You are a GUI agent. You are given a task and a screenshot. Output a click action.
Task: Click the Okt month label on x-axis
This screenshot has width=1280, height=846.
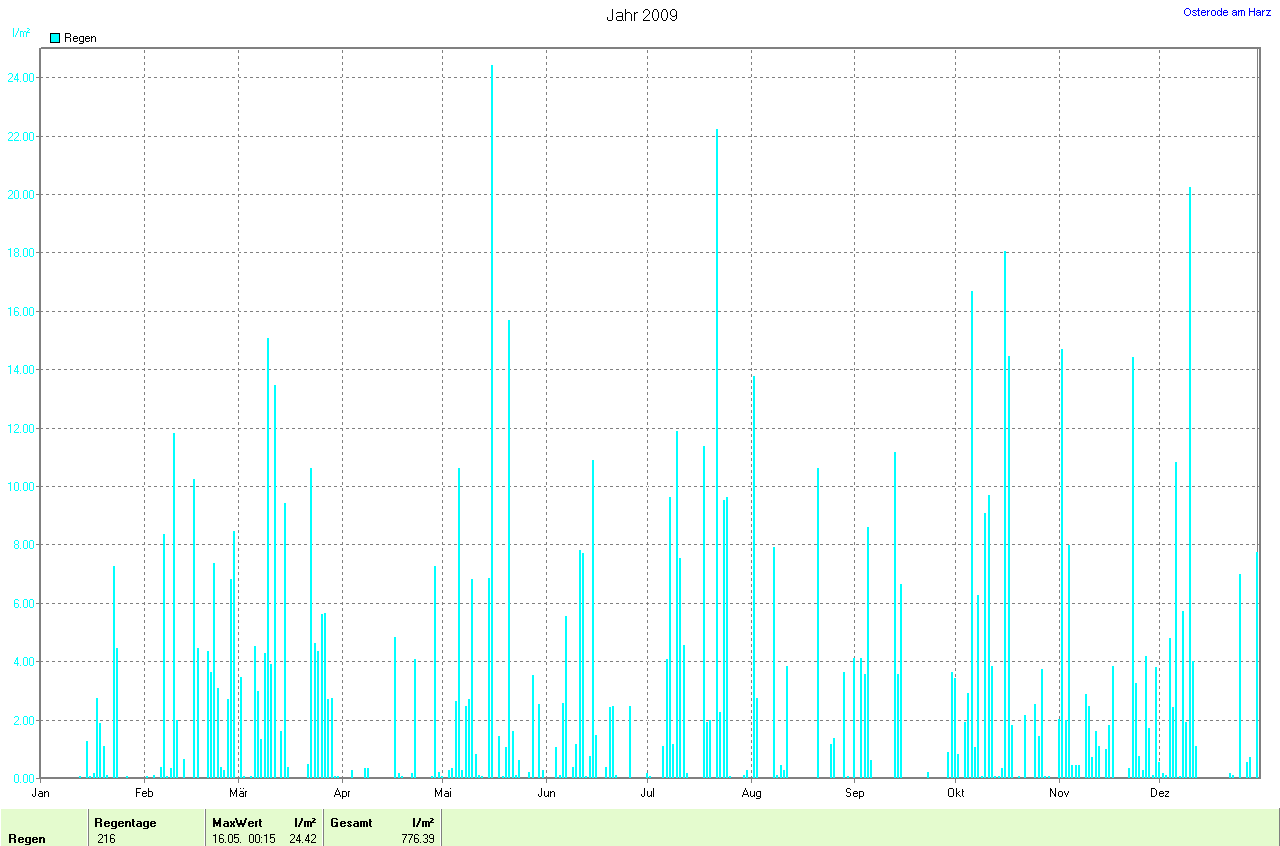[956, 794]
